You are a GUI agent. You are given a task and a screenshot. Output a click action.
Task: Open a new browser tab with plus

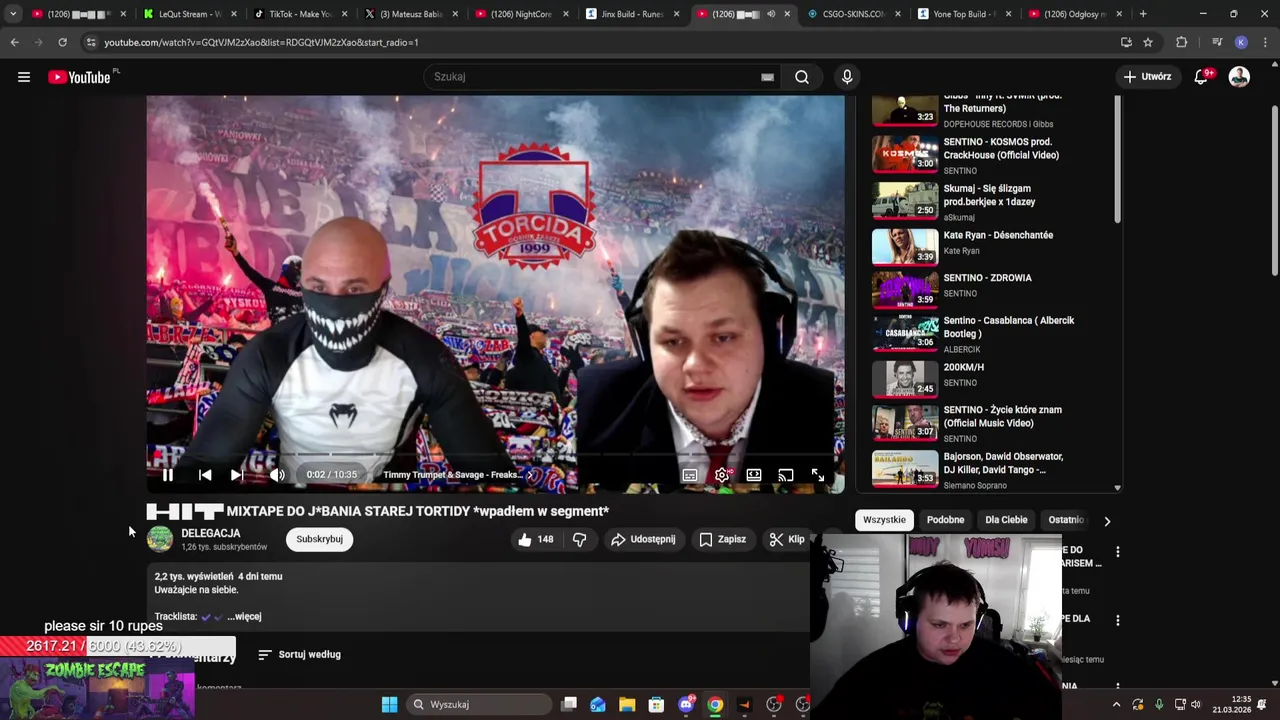click(1143, 14)
